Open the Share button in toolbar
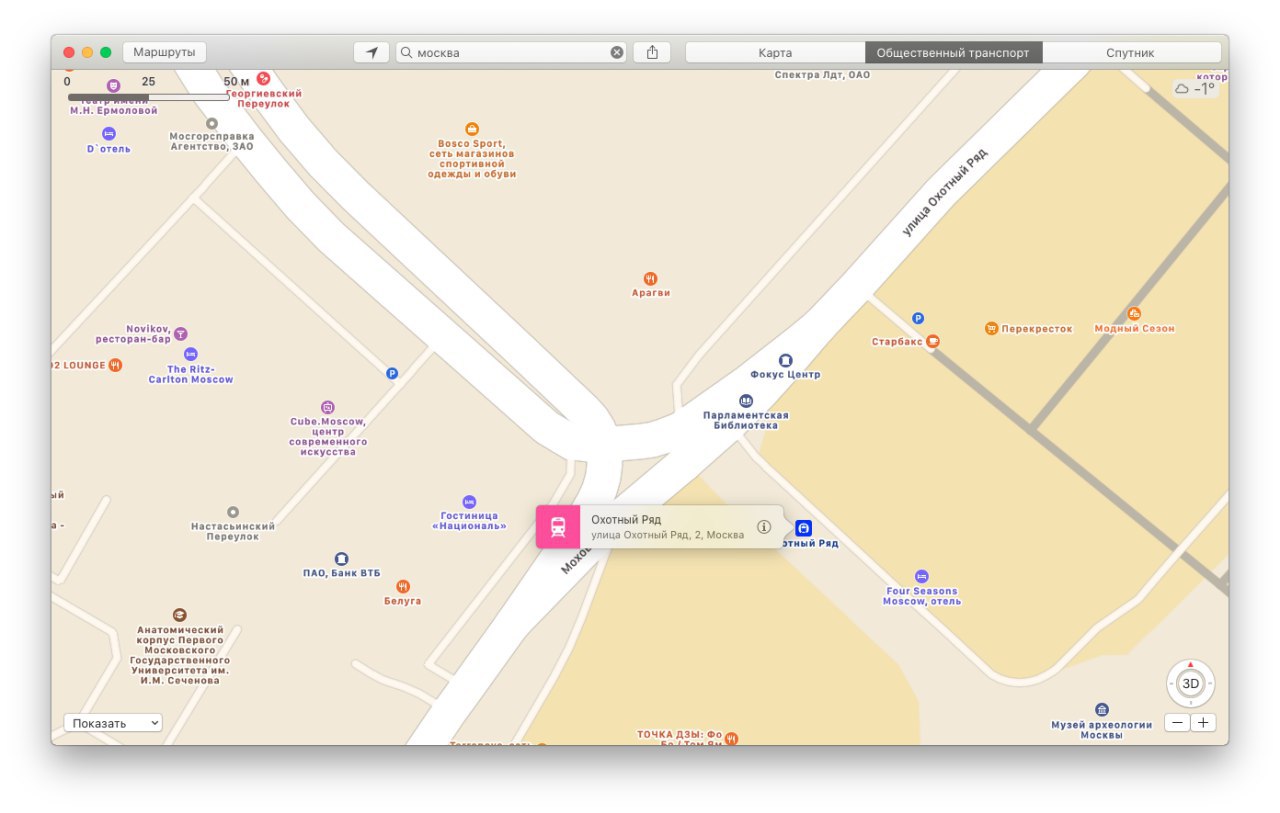 (x=652, y=53)
